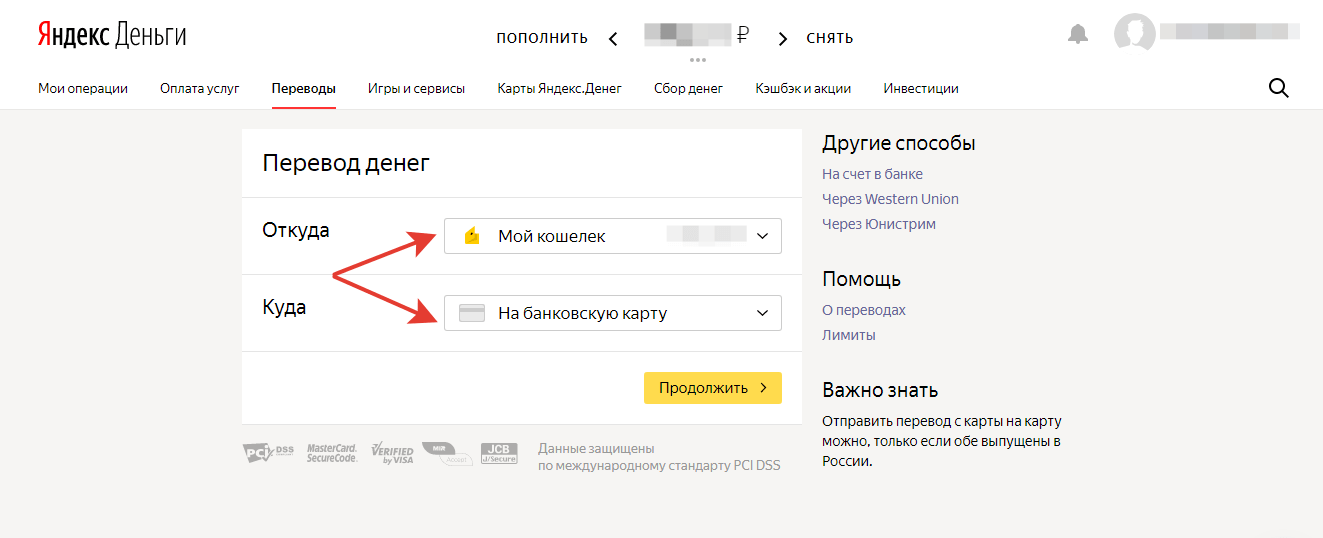
Task: Click the 'Снять' withdraw link
Action: coord(829,38)
